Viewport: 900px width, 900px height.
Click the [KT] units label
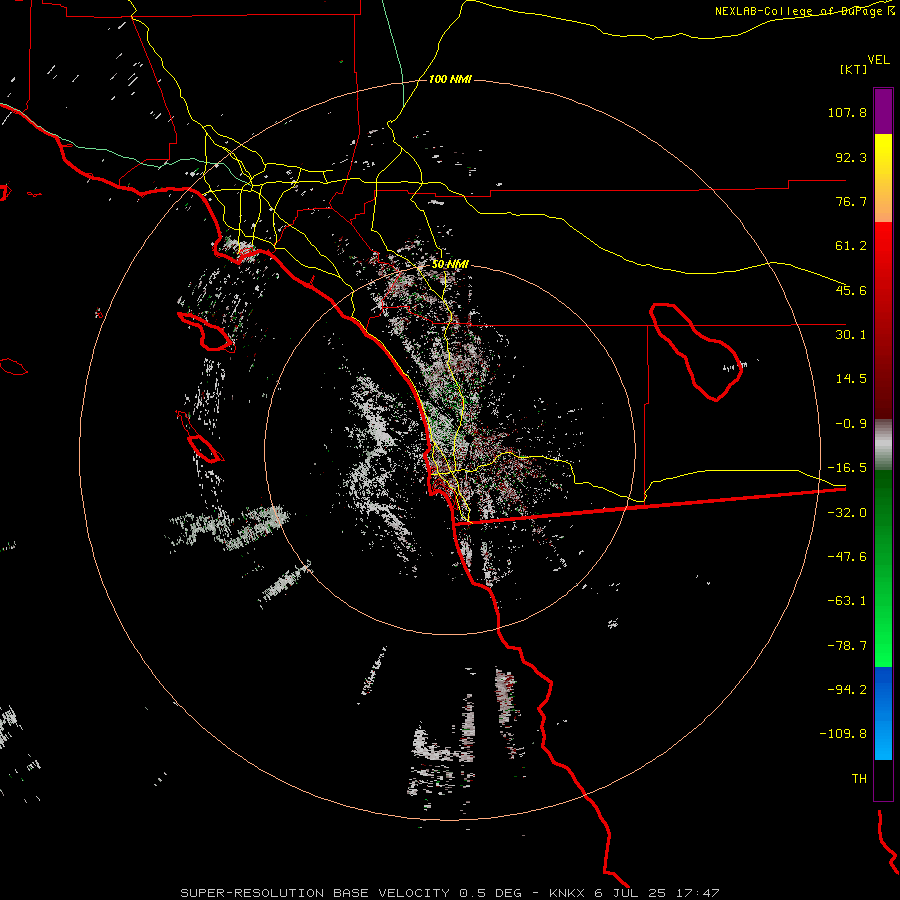(x=854, y=69)
